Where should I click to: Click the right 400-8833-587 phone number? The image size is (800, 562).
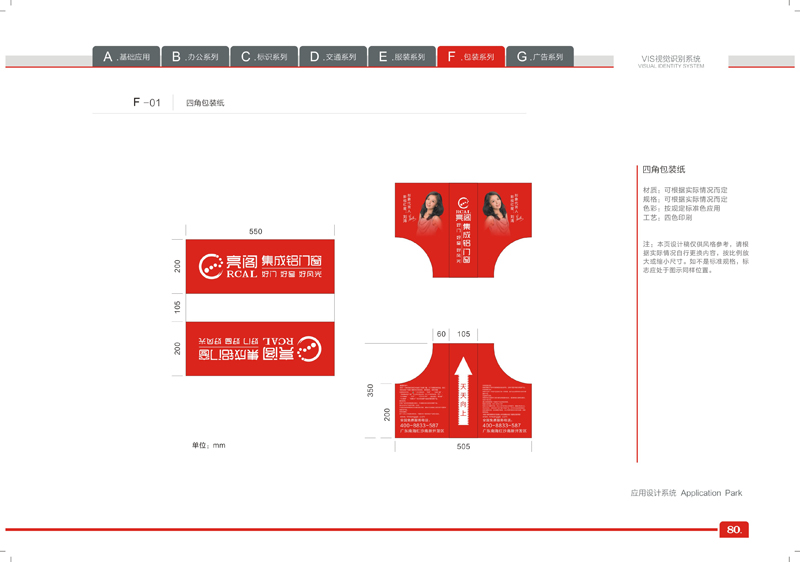tap(502, 425)
